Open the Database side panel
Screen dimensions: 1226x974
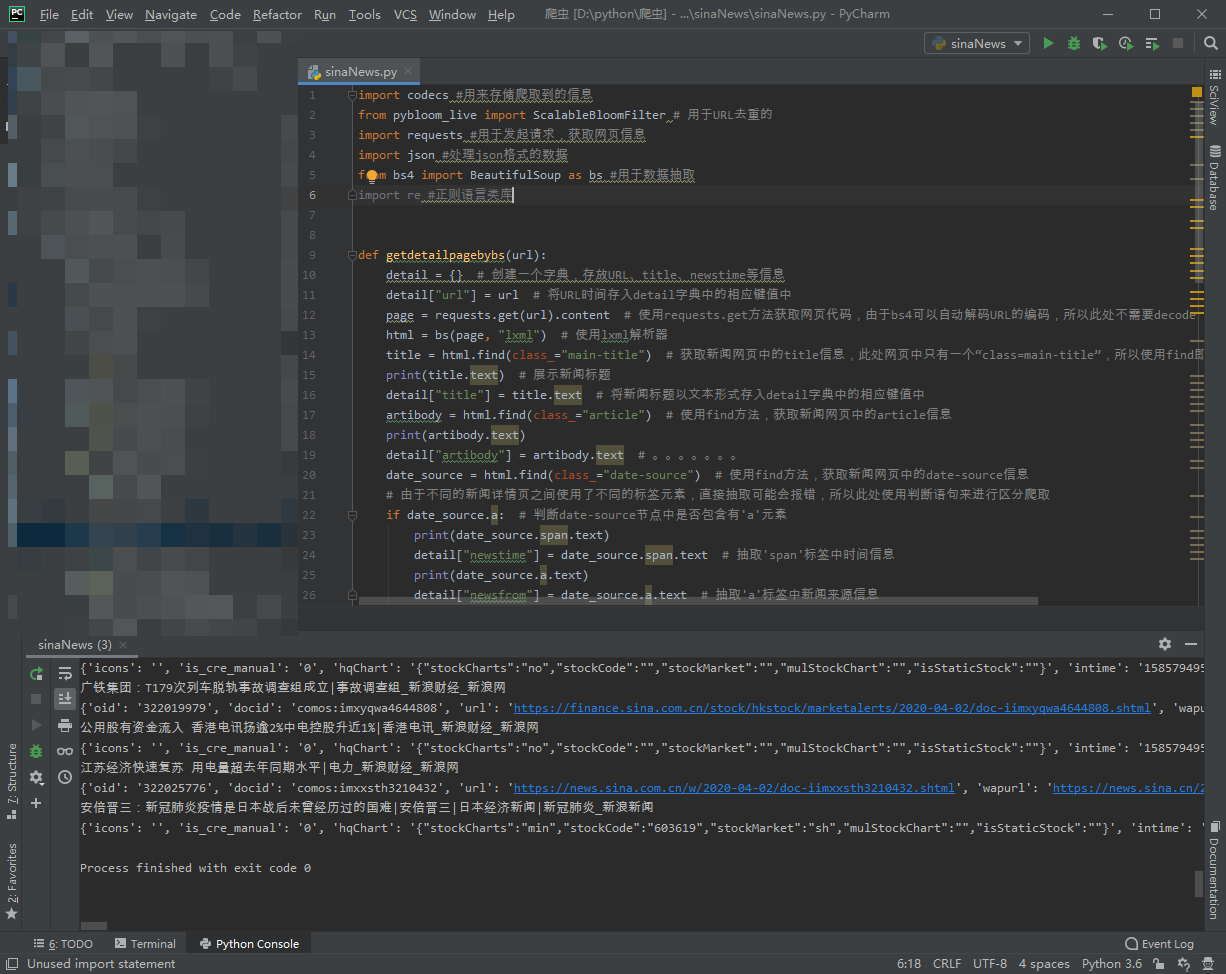tap(1214, 177)
